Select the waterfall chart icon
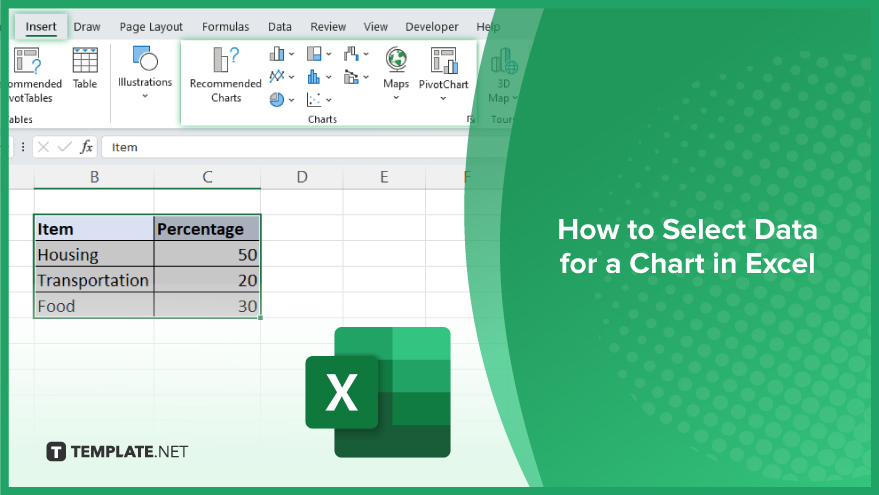This screenshot has height=495, width=879. click(x=351, y=54)
